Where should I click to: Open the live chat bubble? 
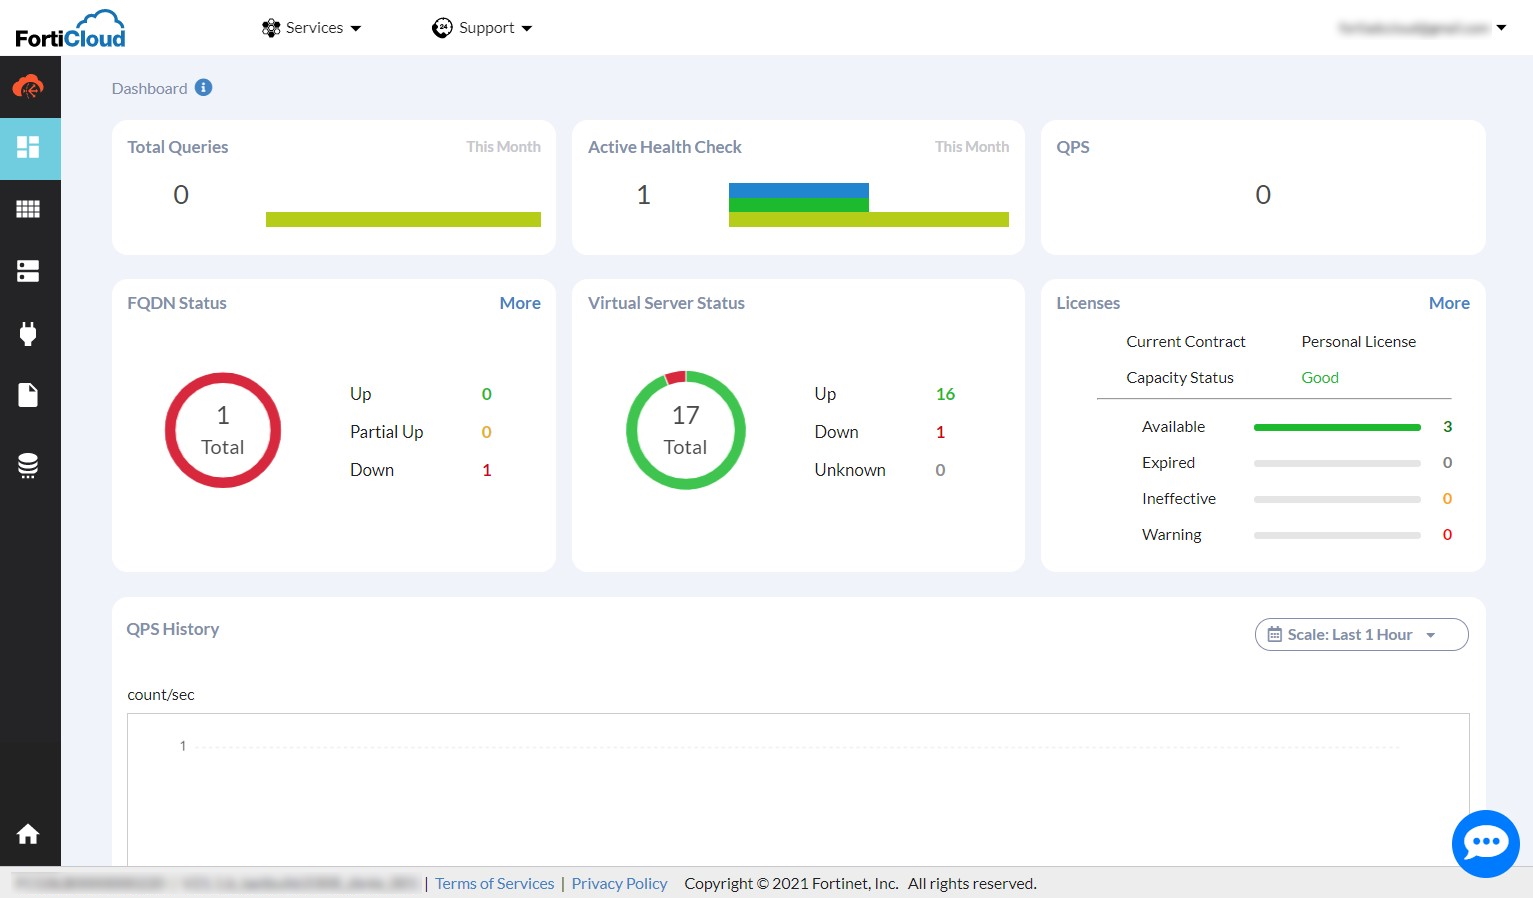click(1485, 843)
